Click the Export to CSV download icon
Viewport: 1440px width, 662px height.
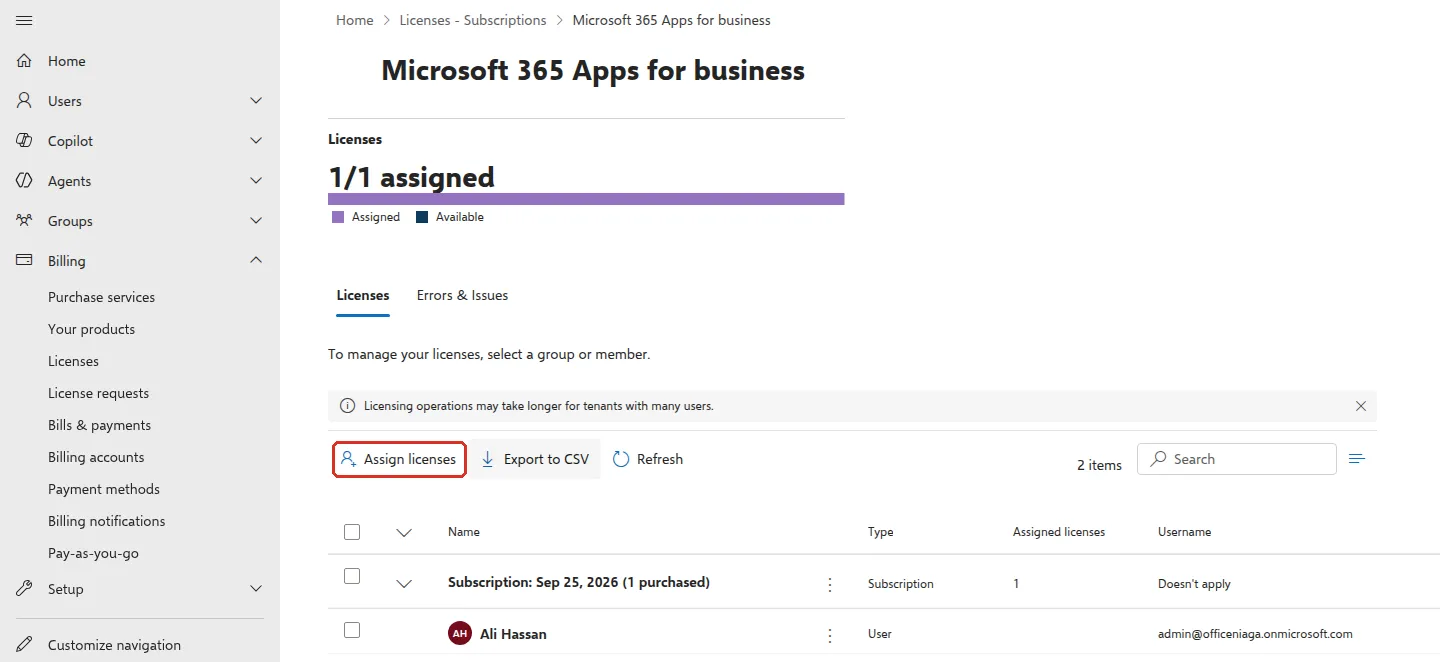pos(488,459)
